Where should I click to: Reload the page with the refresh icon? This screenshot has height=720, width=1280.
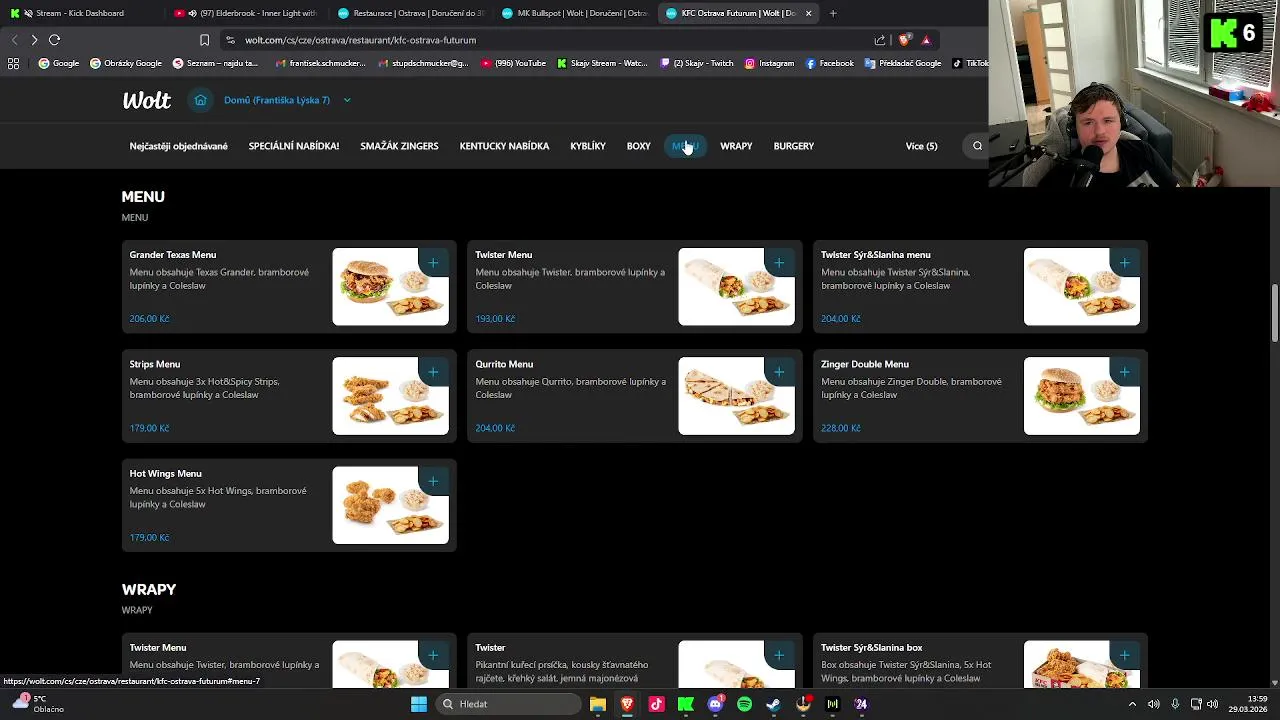click(x=54, y=40)
